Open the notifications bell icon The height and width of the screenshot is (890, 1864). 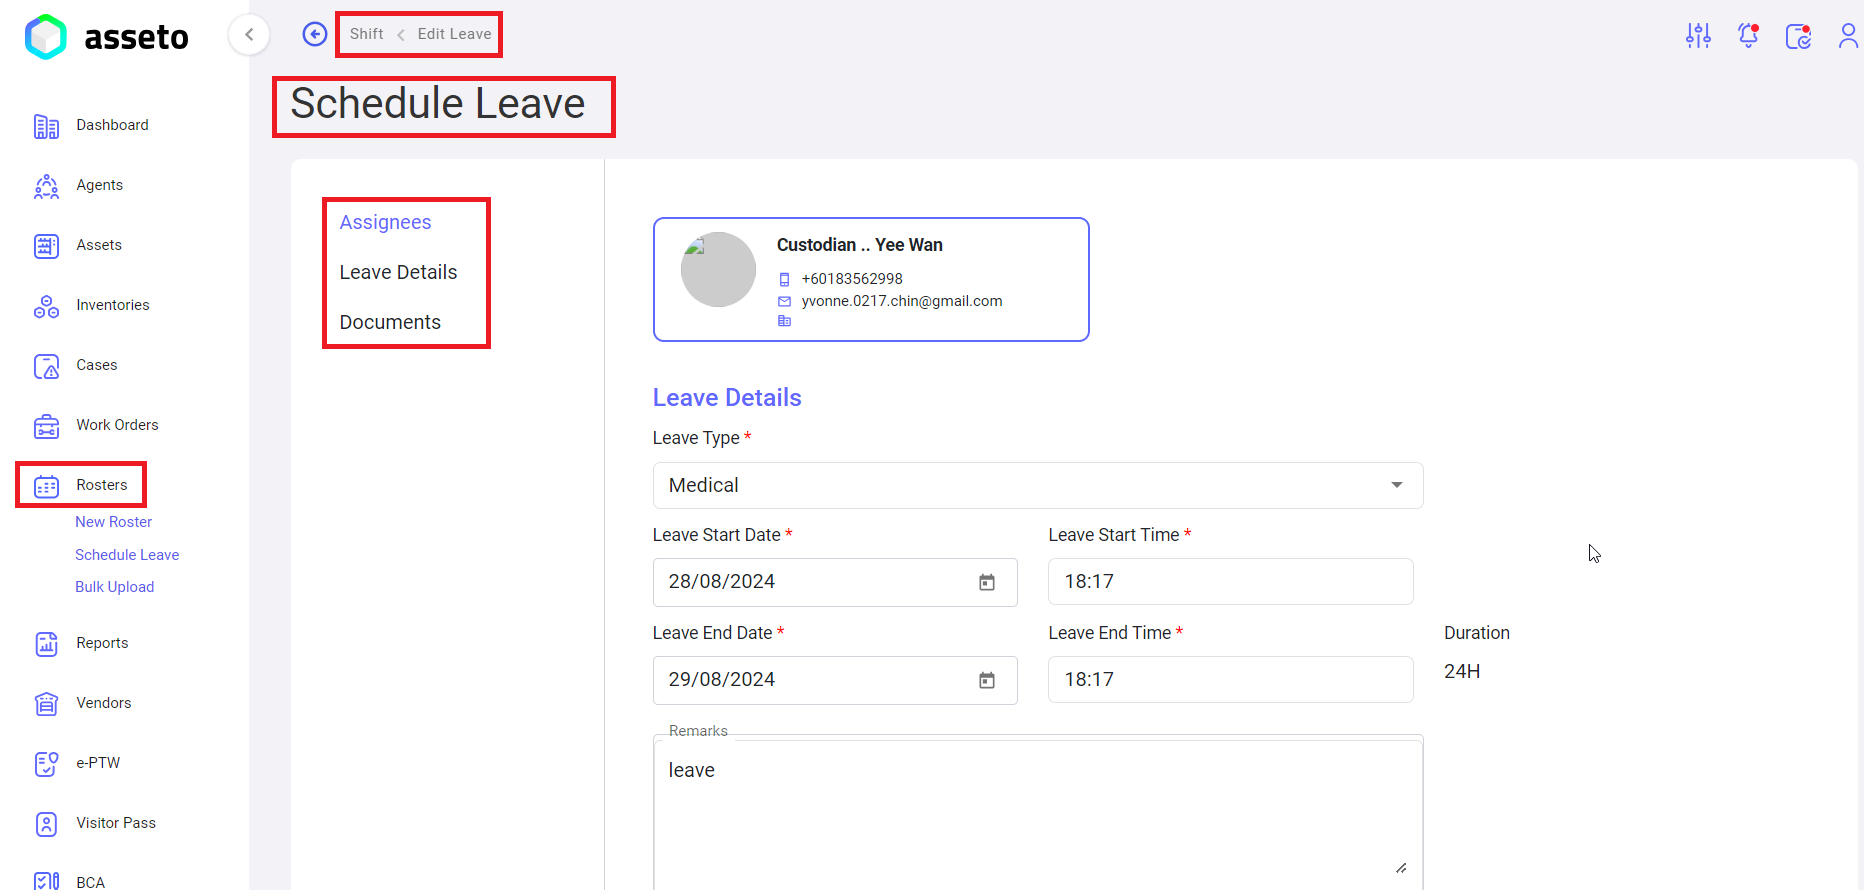(x=1748, y=36)
